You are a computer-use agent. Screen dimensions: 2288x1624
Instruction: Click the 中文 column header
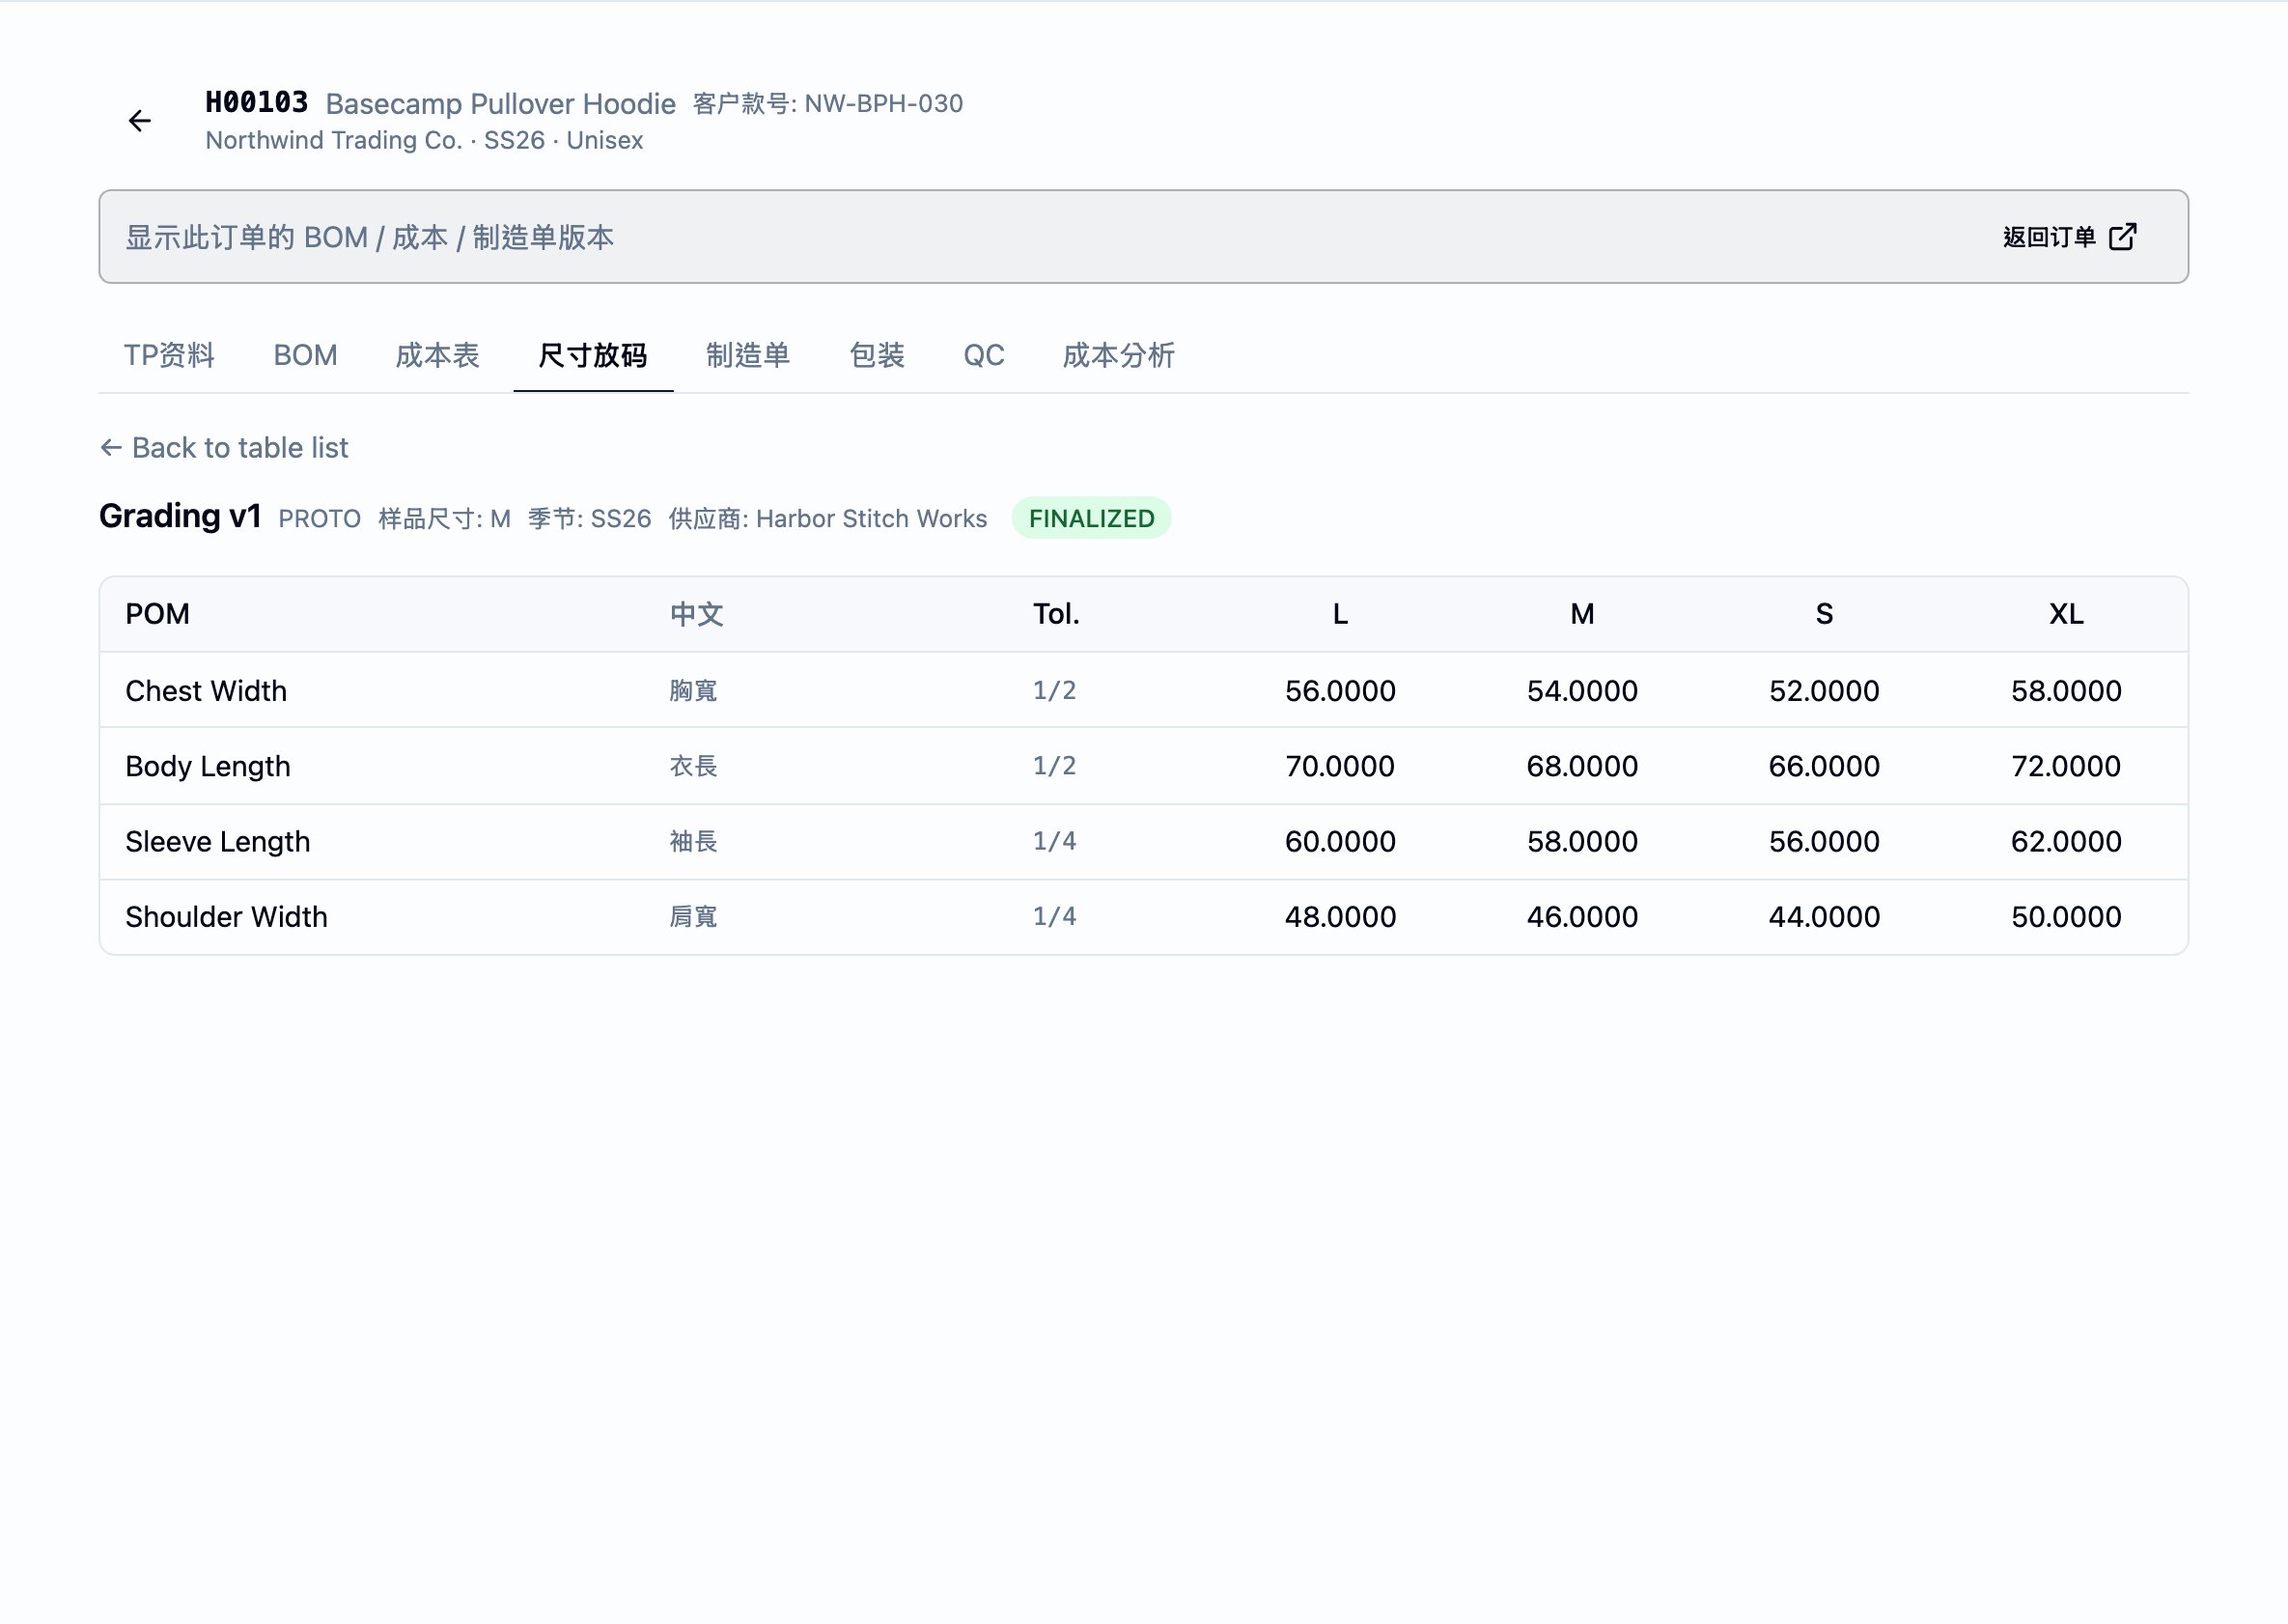pos(696,614)
